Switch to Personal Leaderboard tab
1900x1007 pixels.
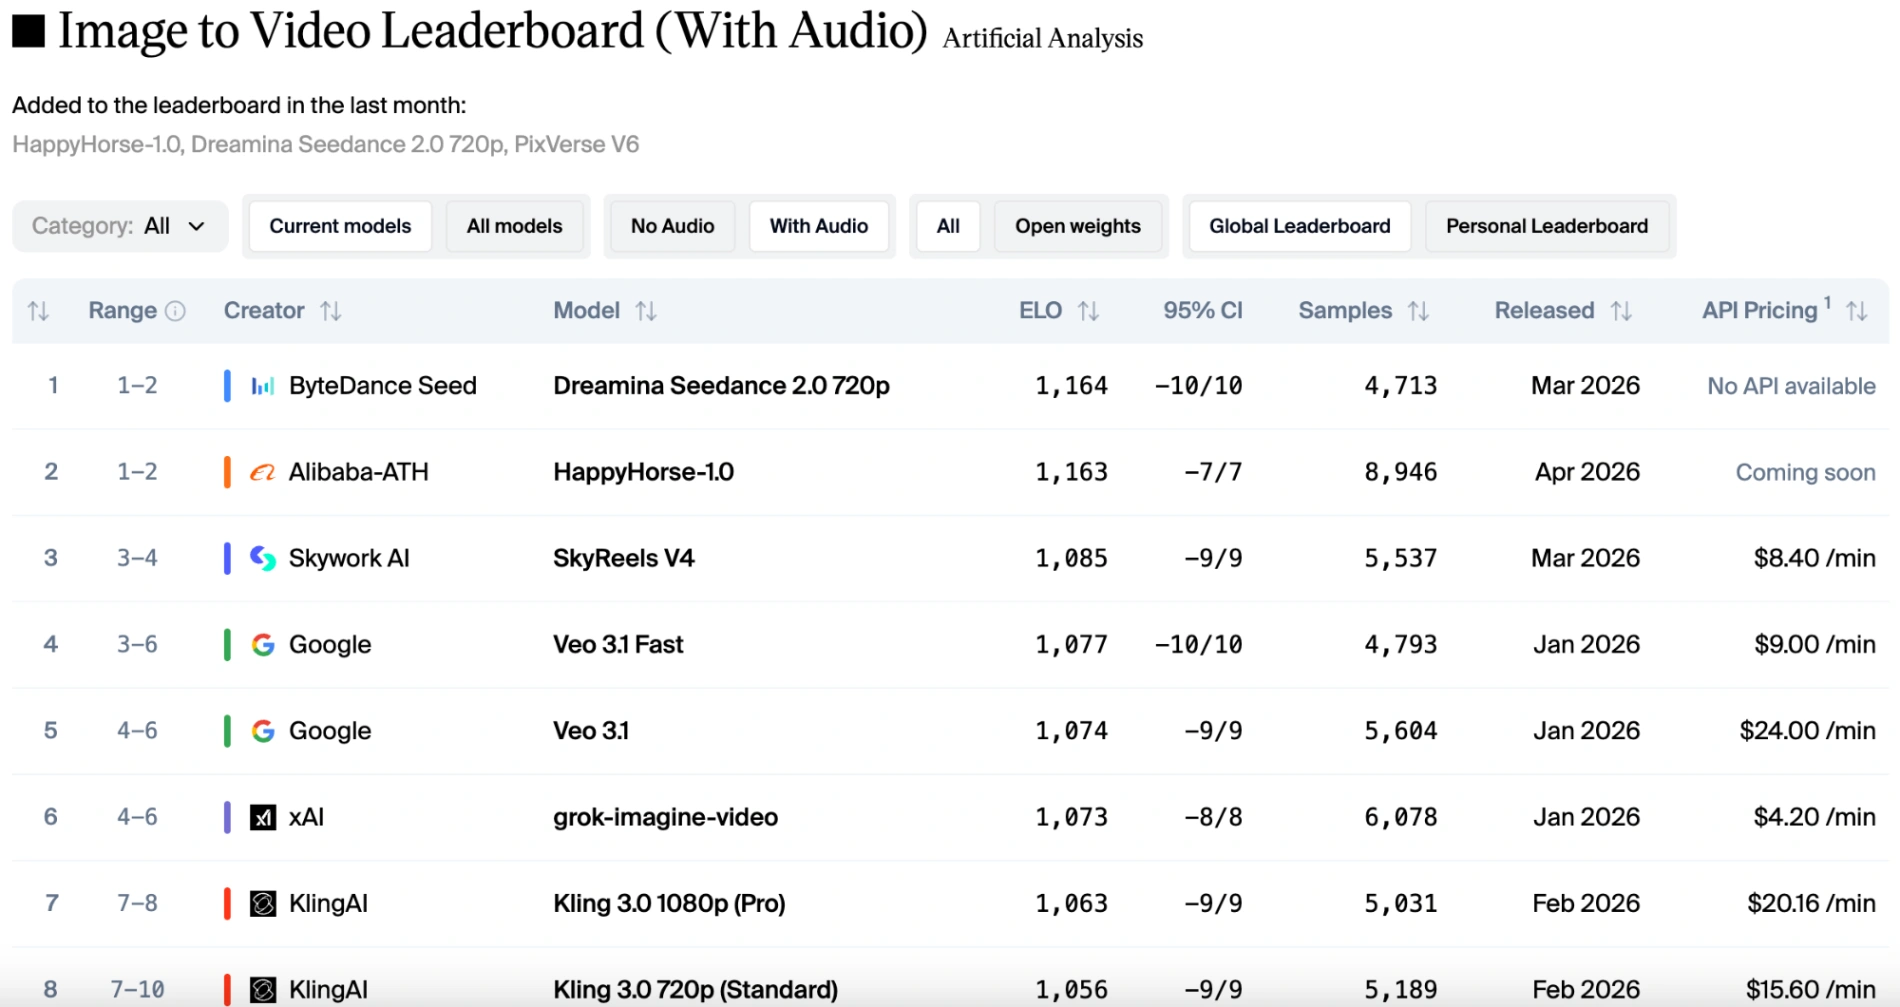pyautogui.click(x=1546, y=226)
